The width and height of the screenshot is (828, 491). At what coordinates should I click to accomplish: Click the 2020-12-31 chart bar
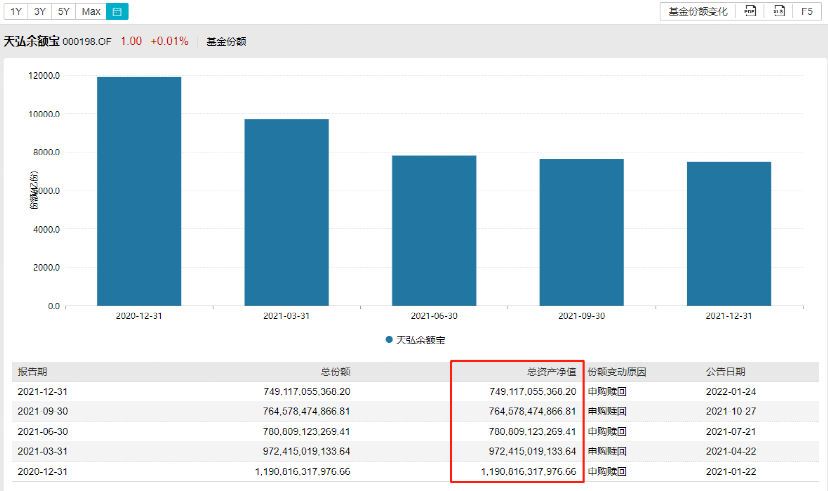(x=139, y=191)
